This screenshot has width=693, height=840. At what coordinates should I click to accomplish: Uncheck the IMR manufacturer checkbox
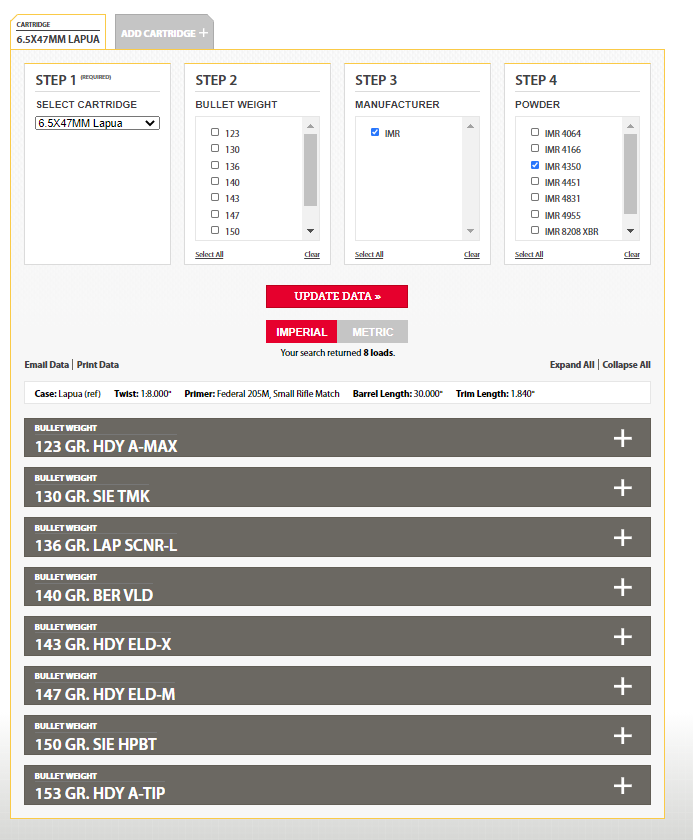[375, 132]
